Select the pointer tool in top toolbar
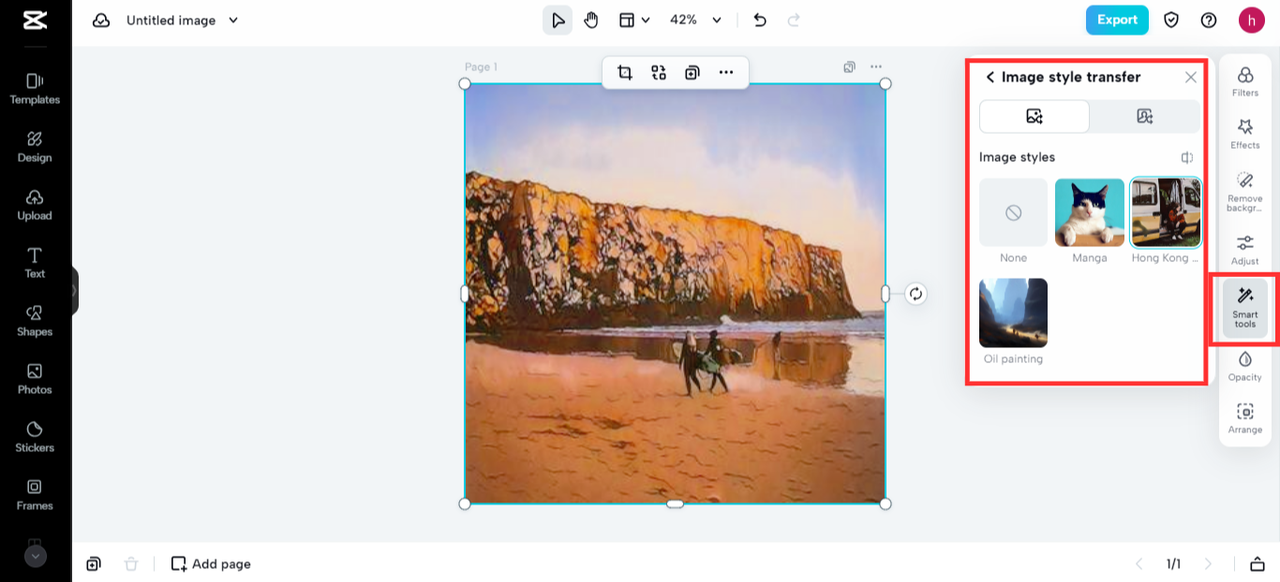Image resolution: width=1280 pixels, height=582 pixels. [558, 20]
